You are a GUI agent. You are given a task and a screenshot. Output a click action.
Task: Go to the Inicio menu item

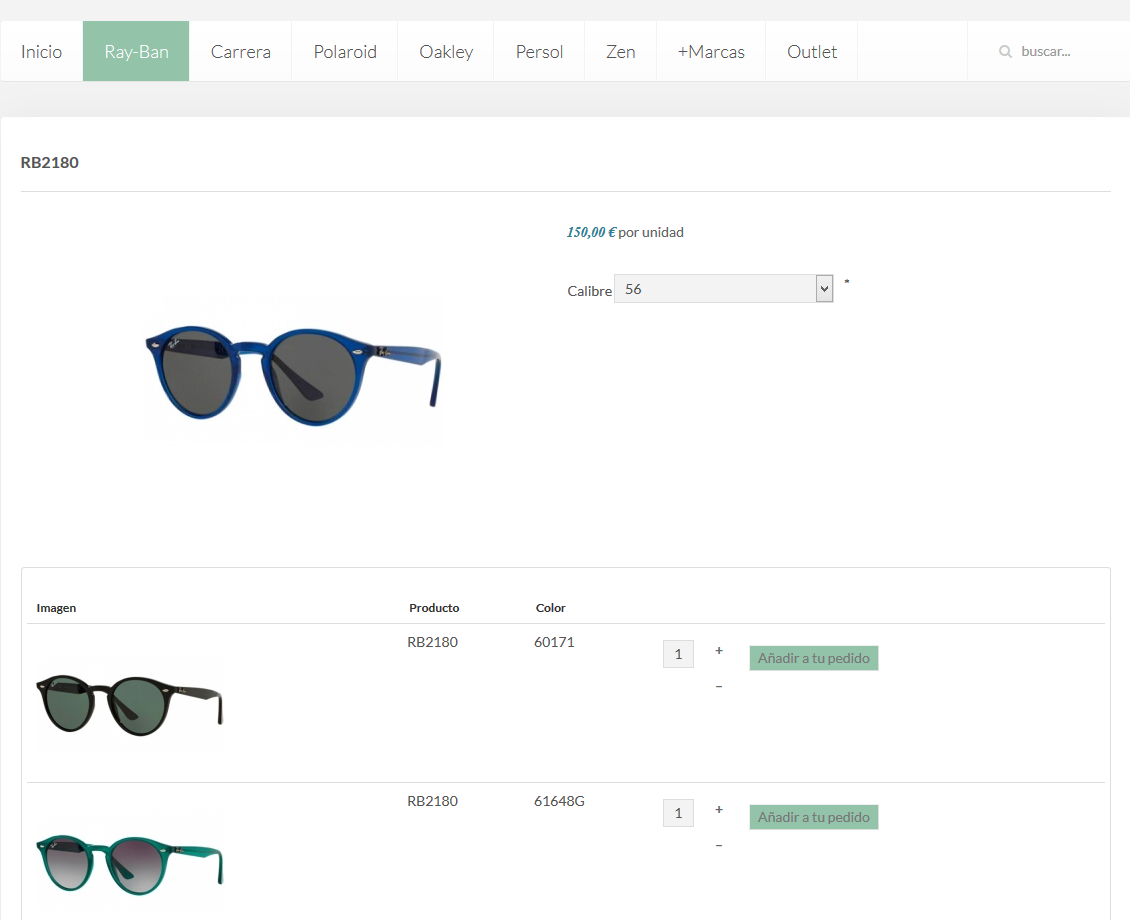41,51
